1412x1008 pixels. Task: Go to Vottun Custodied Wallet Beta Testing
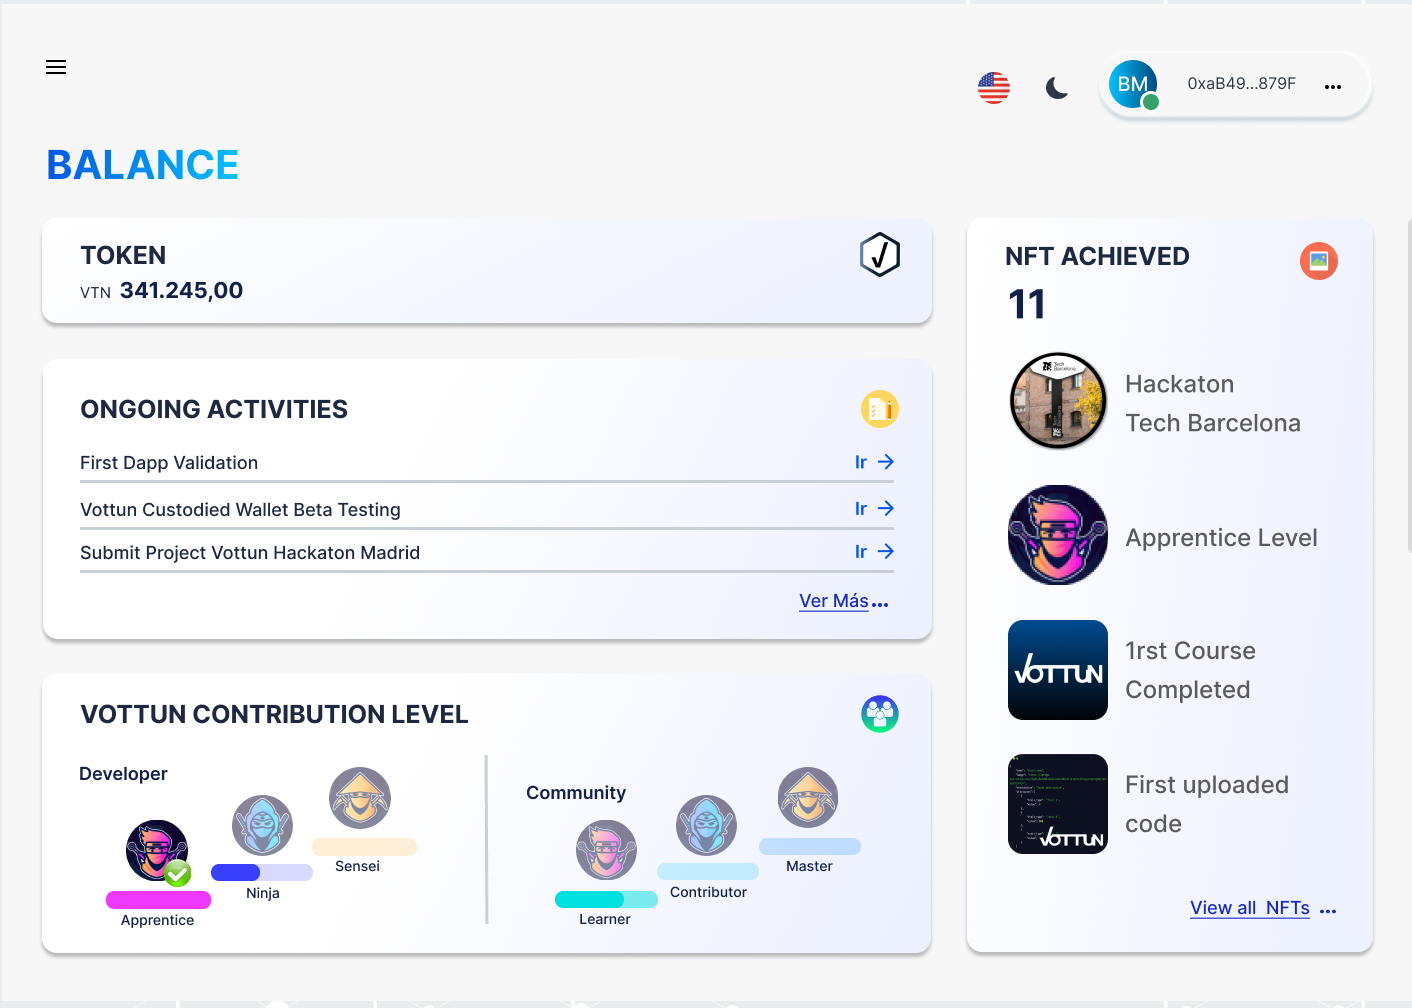point(874,509)
